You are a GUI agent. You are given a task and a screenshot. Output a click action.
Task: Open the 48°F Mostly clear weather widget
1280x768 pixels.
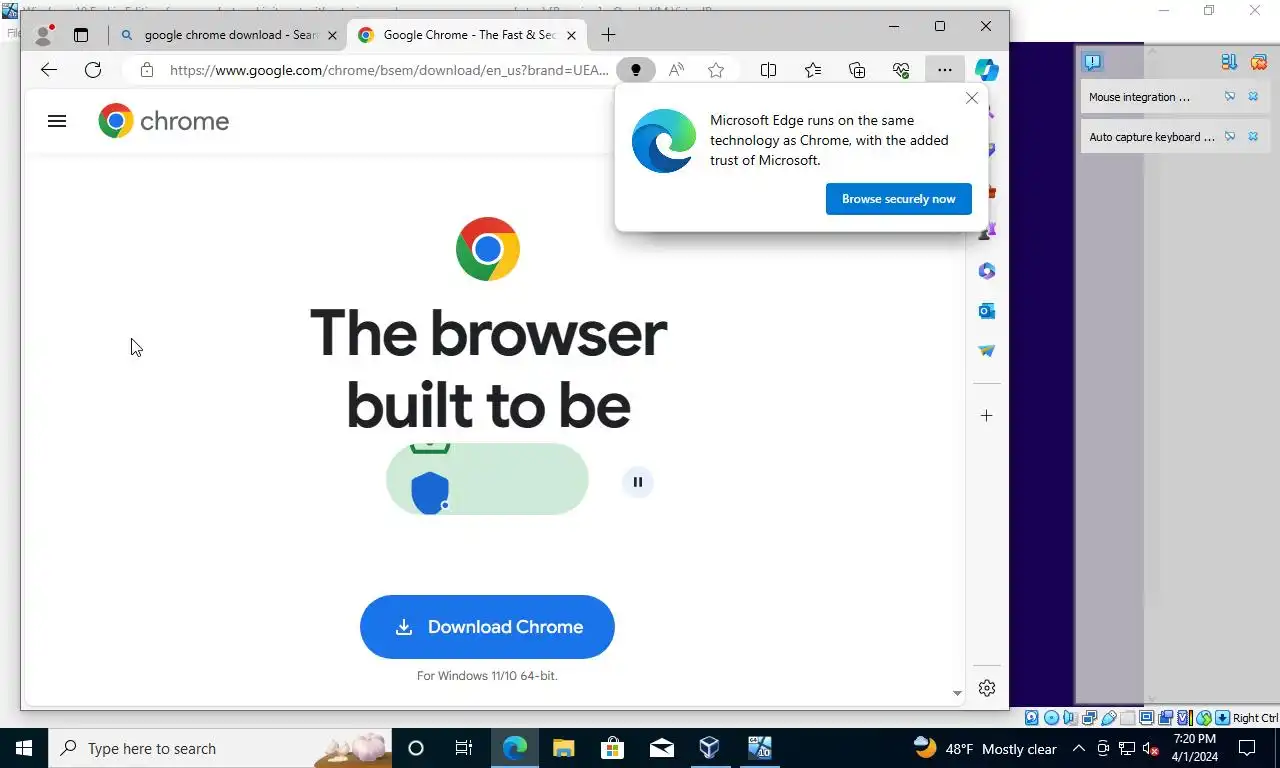point(985,748)
